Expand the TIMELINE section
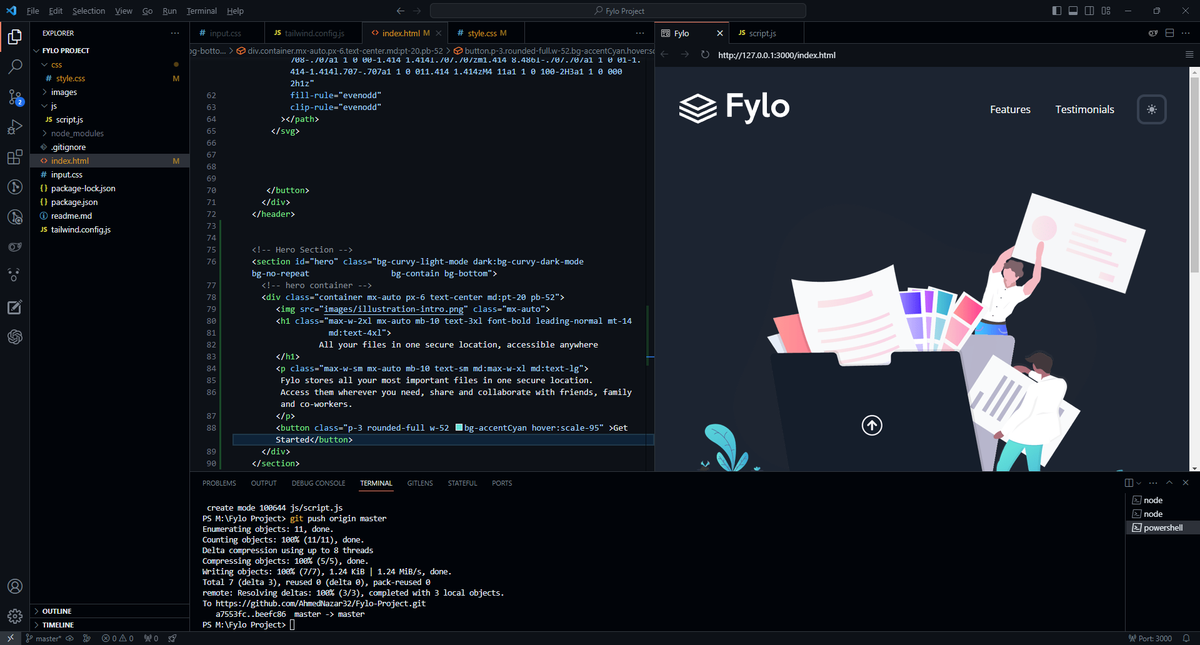Image resolution: width=1200 pixels, height=645 pixels. pyautogui.click(x=108, y=625)
